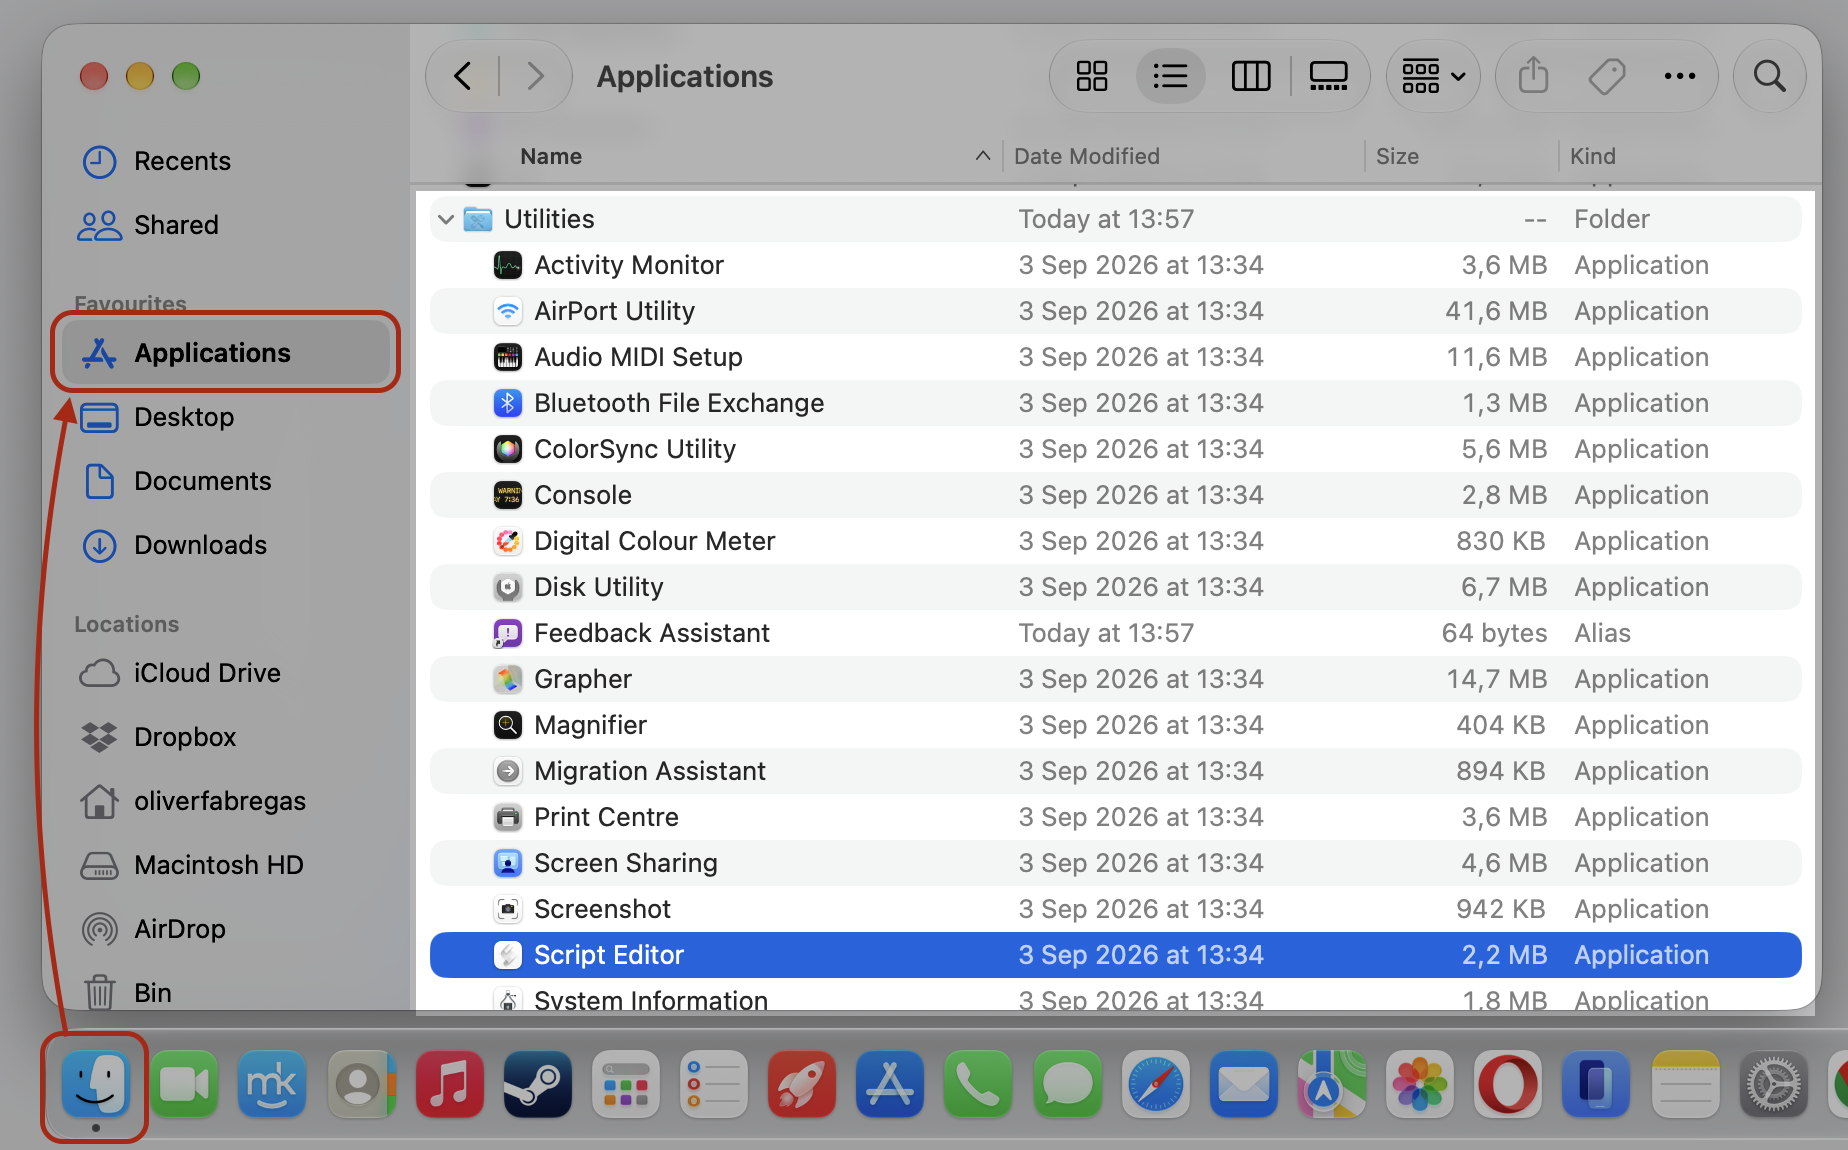Switch Finder to icon view
Image resolution: width=1848 pixels, height=1150 pixels.
[x=1091, y=76]
